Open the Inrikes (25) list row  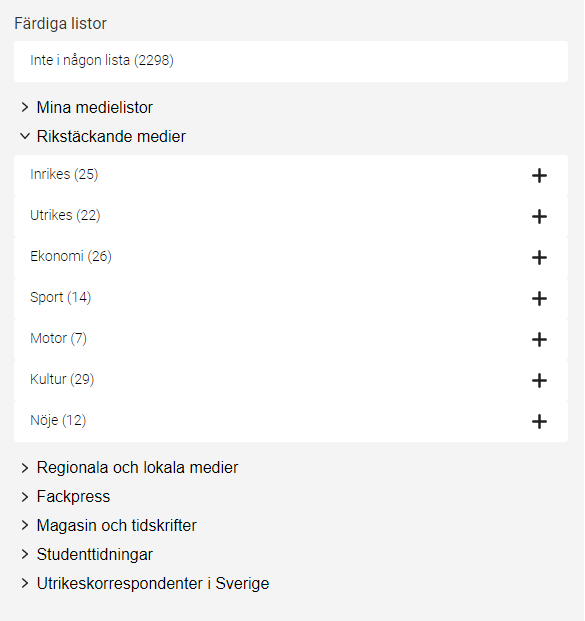(x=291, y=175)
